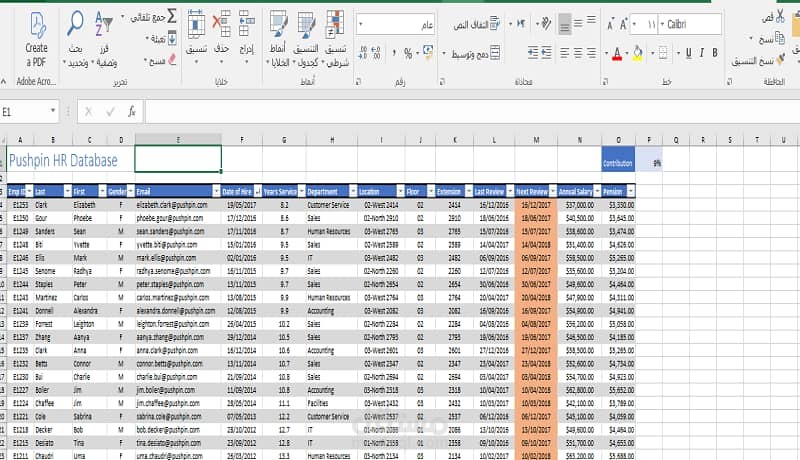Viewport: 800px width, 460px height.
Task: Click in the formula bar input
Action: [472, 112]
